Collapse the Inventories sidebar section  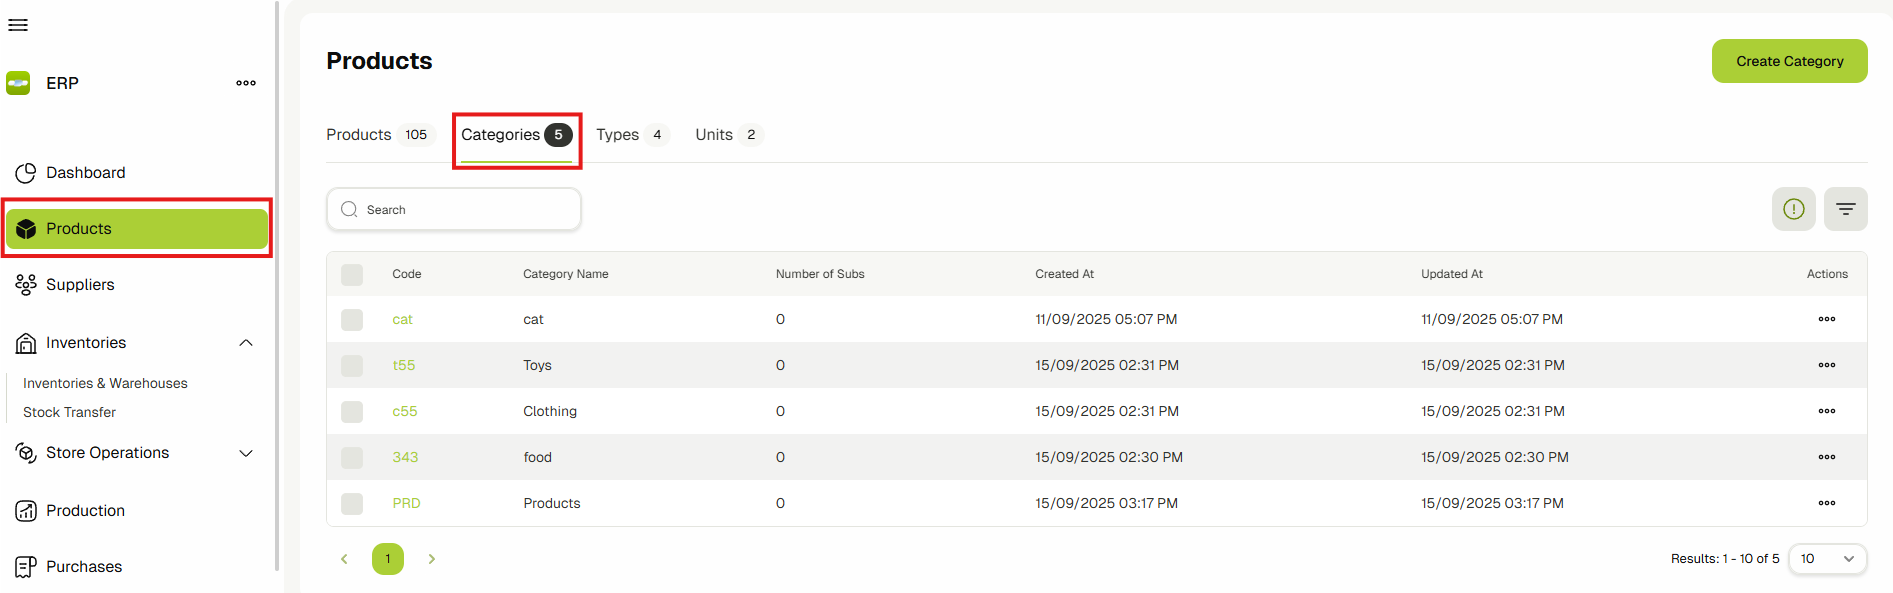coord(246,343)
